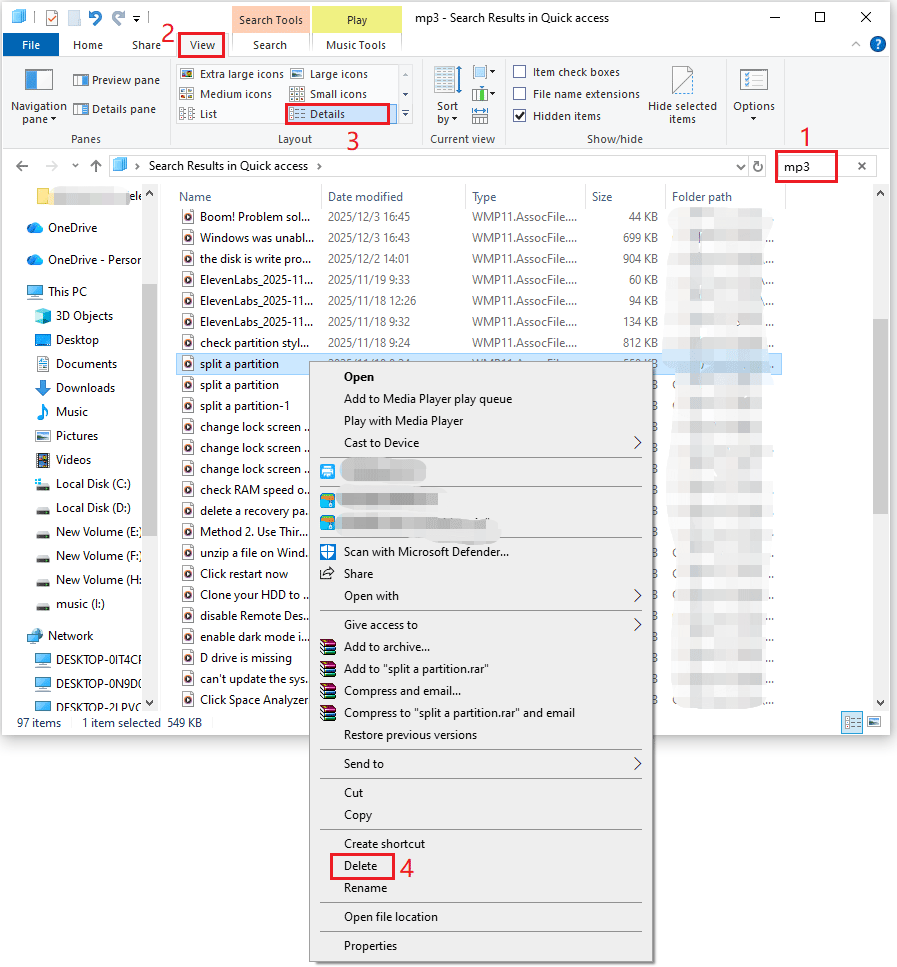Click the file list vertical scrollbar

(880, 418)
